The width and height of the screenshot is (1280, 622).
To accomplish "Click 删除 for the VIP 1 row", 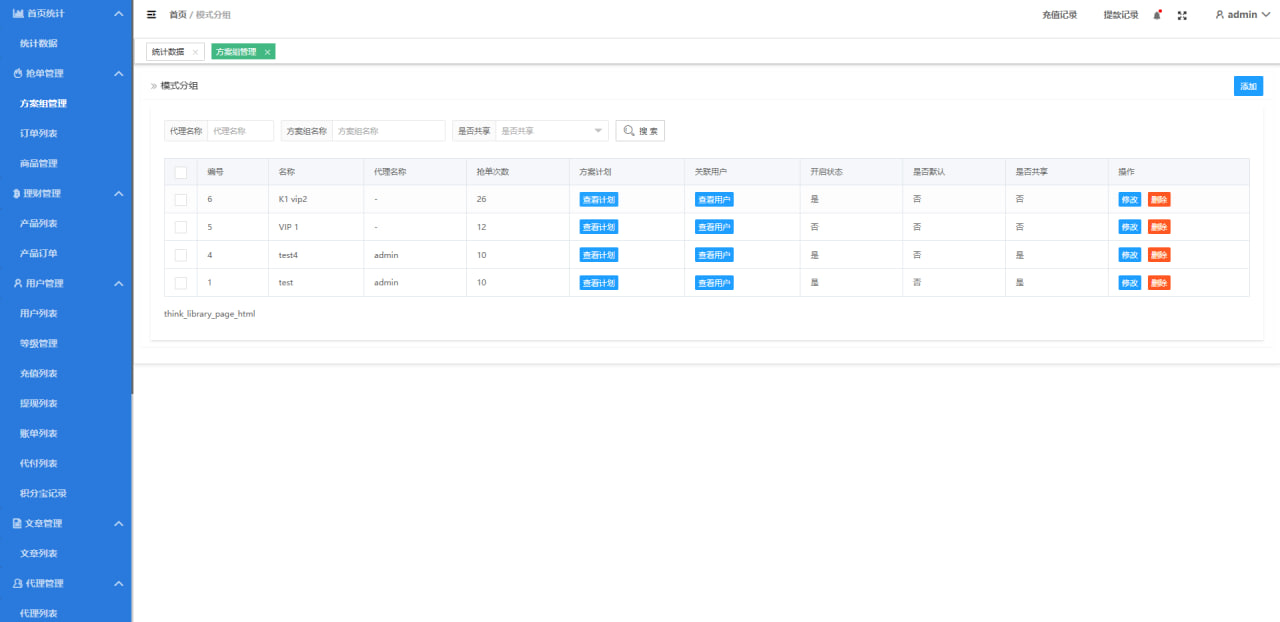I will point(1159,227).
